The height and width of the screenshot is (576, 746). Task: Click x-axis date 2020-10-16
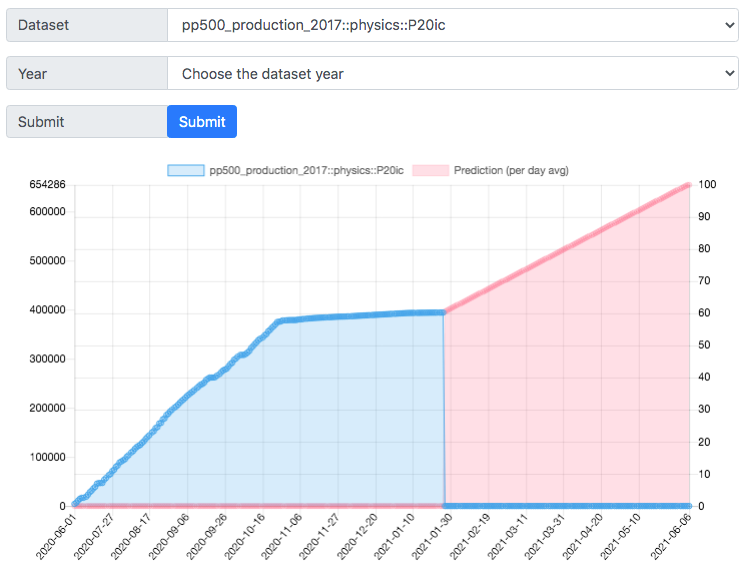[244, 537]
